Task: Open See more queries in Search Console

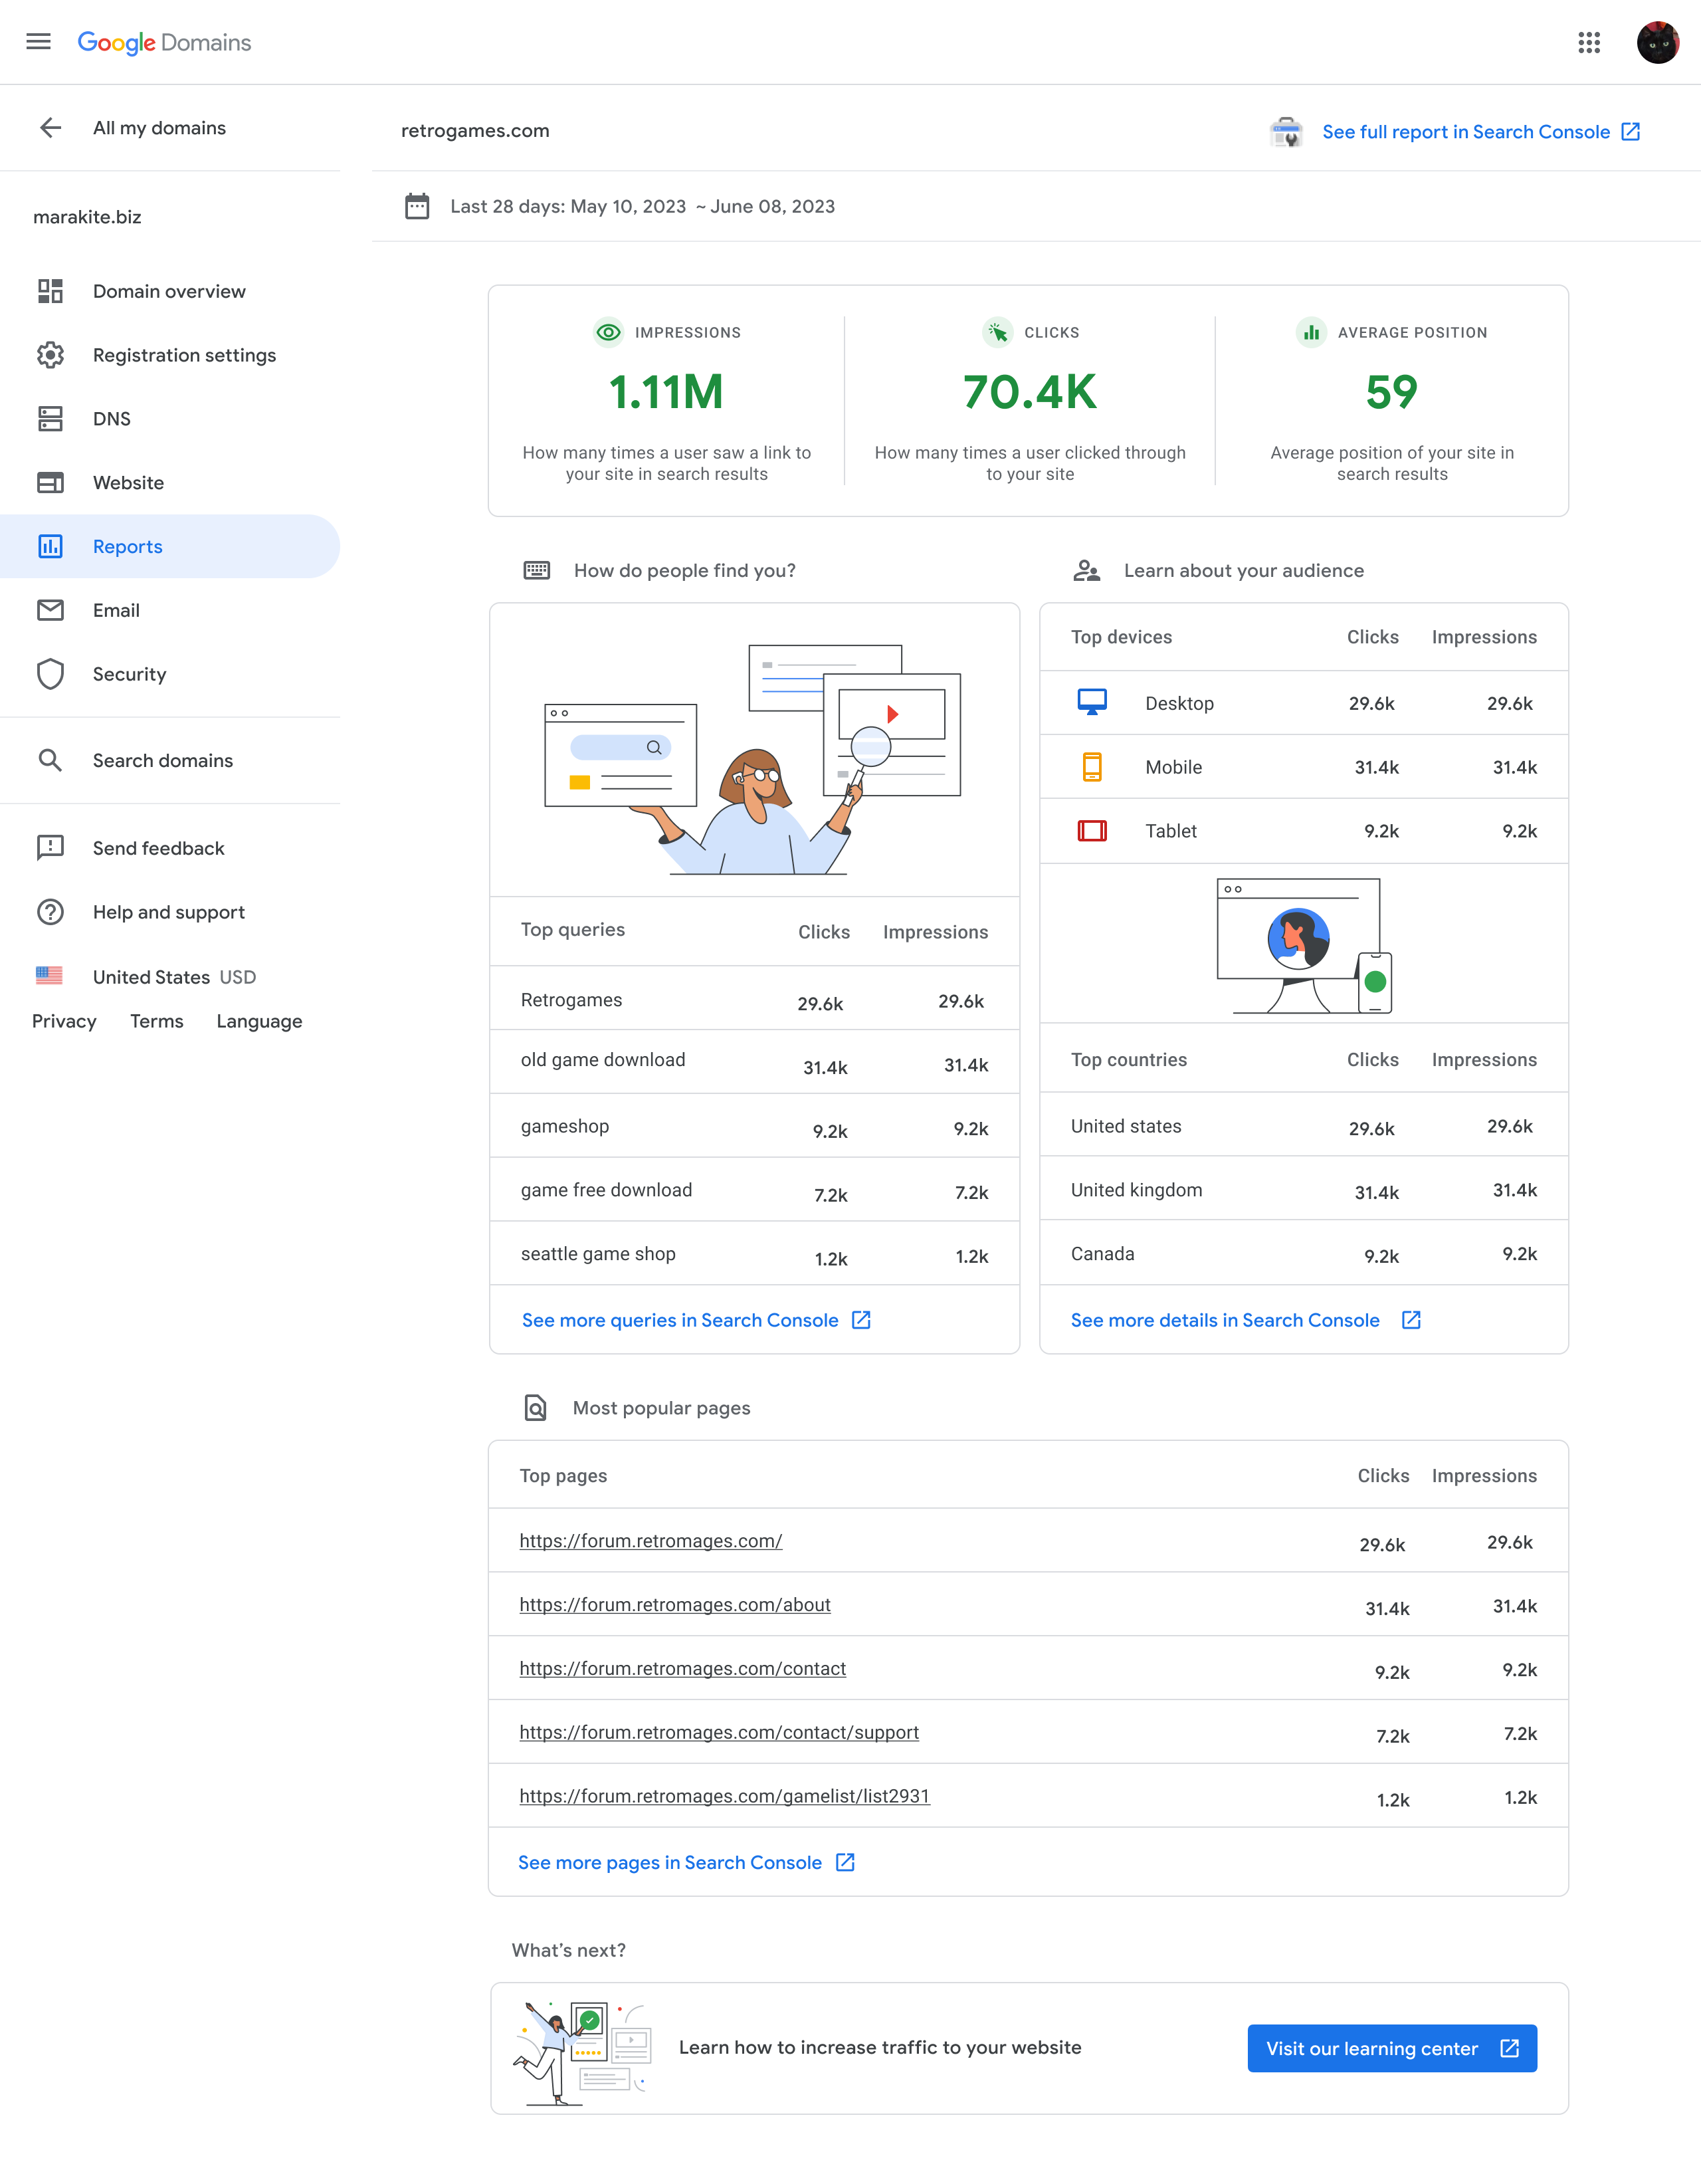Action: tap(696, 1320)
